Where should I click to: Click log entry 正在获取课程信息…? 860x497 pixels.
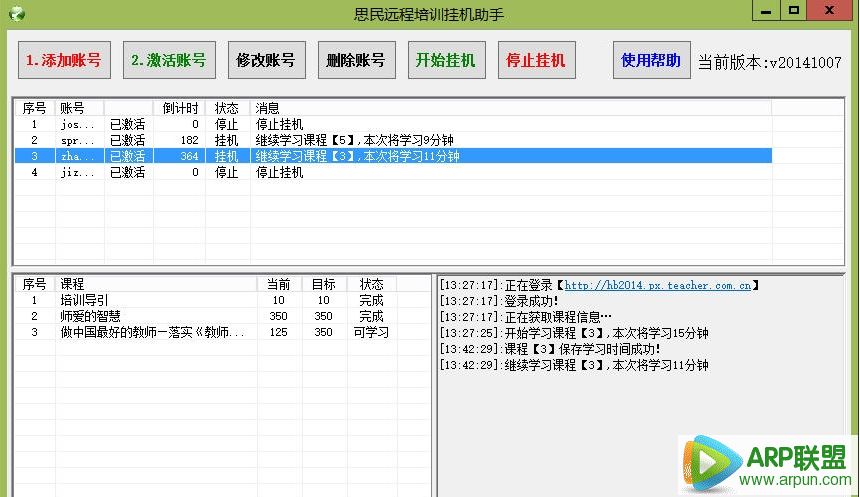click(x=525, y=317)
